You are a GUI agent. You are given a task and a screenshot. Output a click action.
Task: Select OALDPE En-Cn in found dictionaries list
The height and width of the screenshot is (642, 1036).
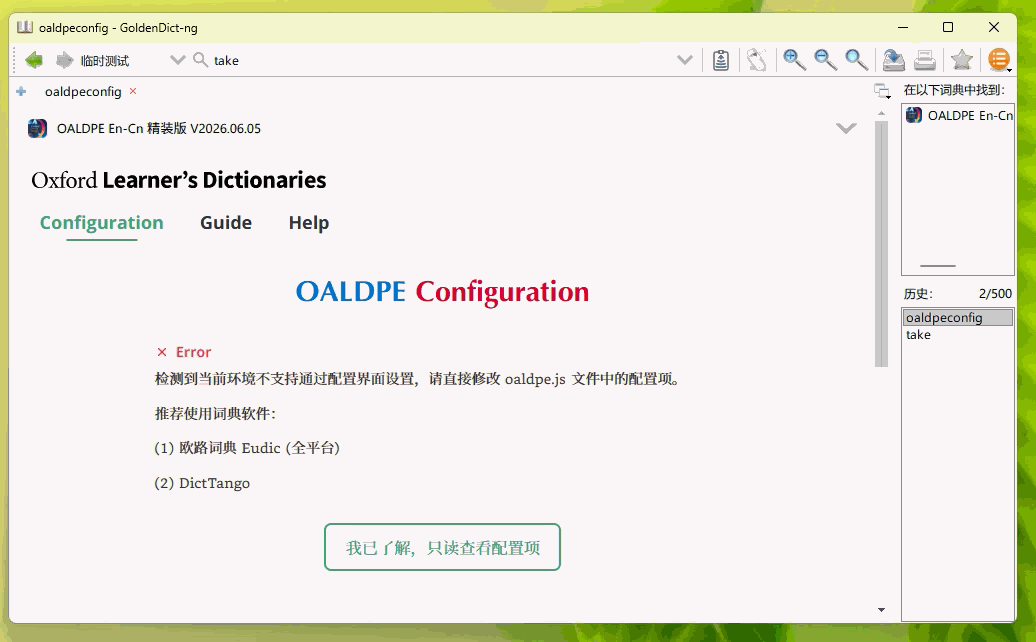coord(958,116)
